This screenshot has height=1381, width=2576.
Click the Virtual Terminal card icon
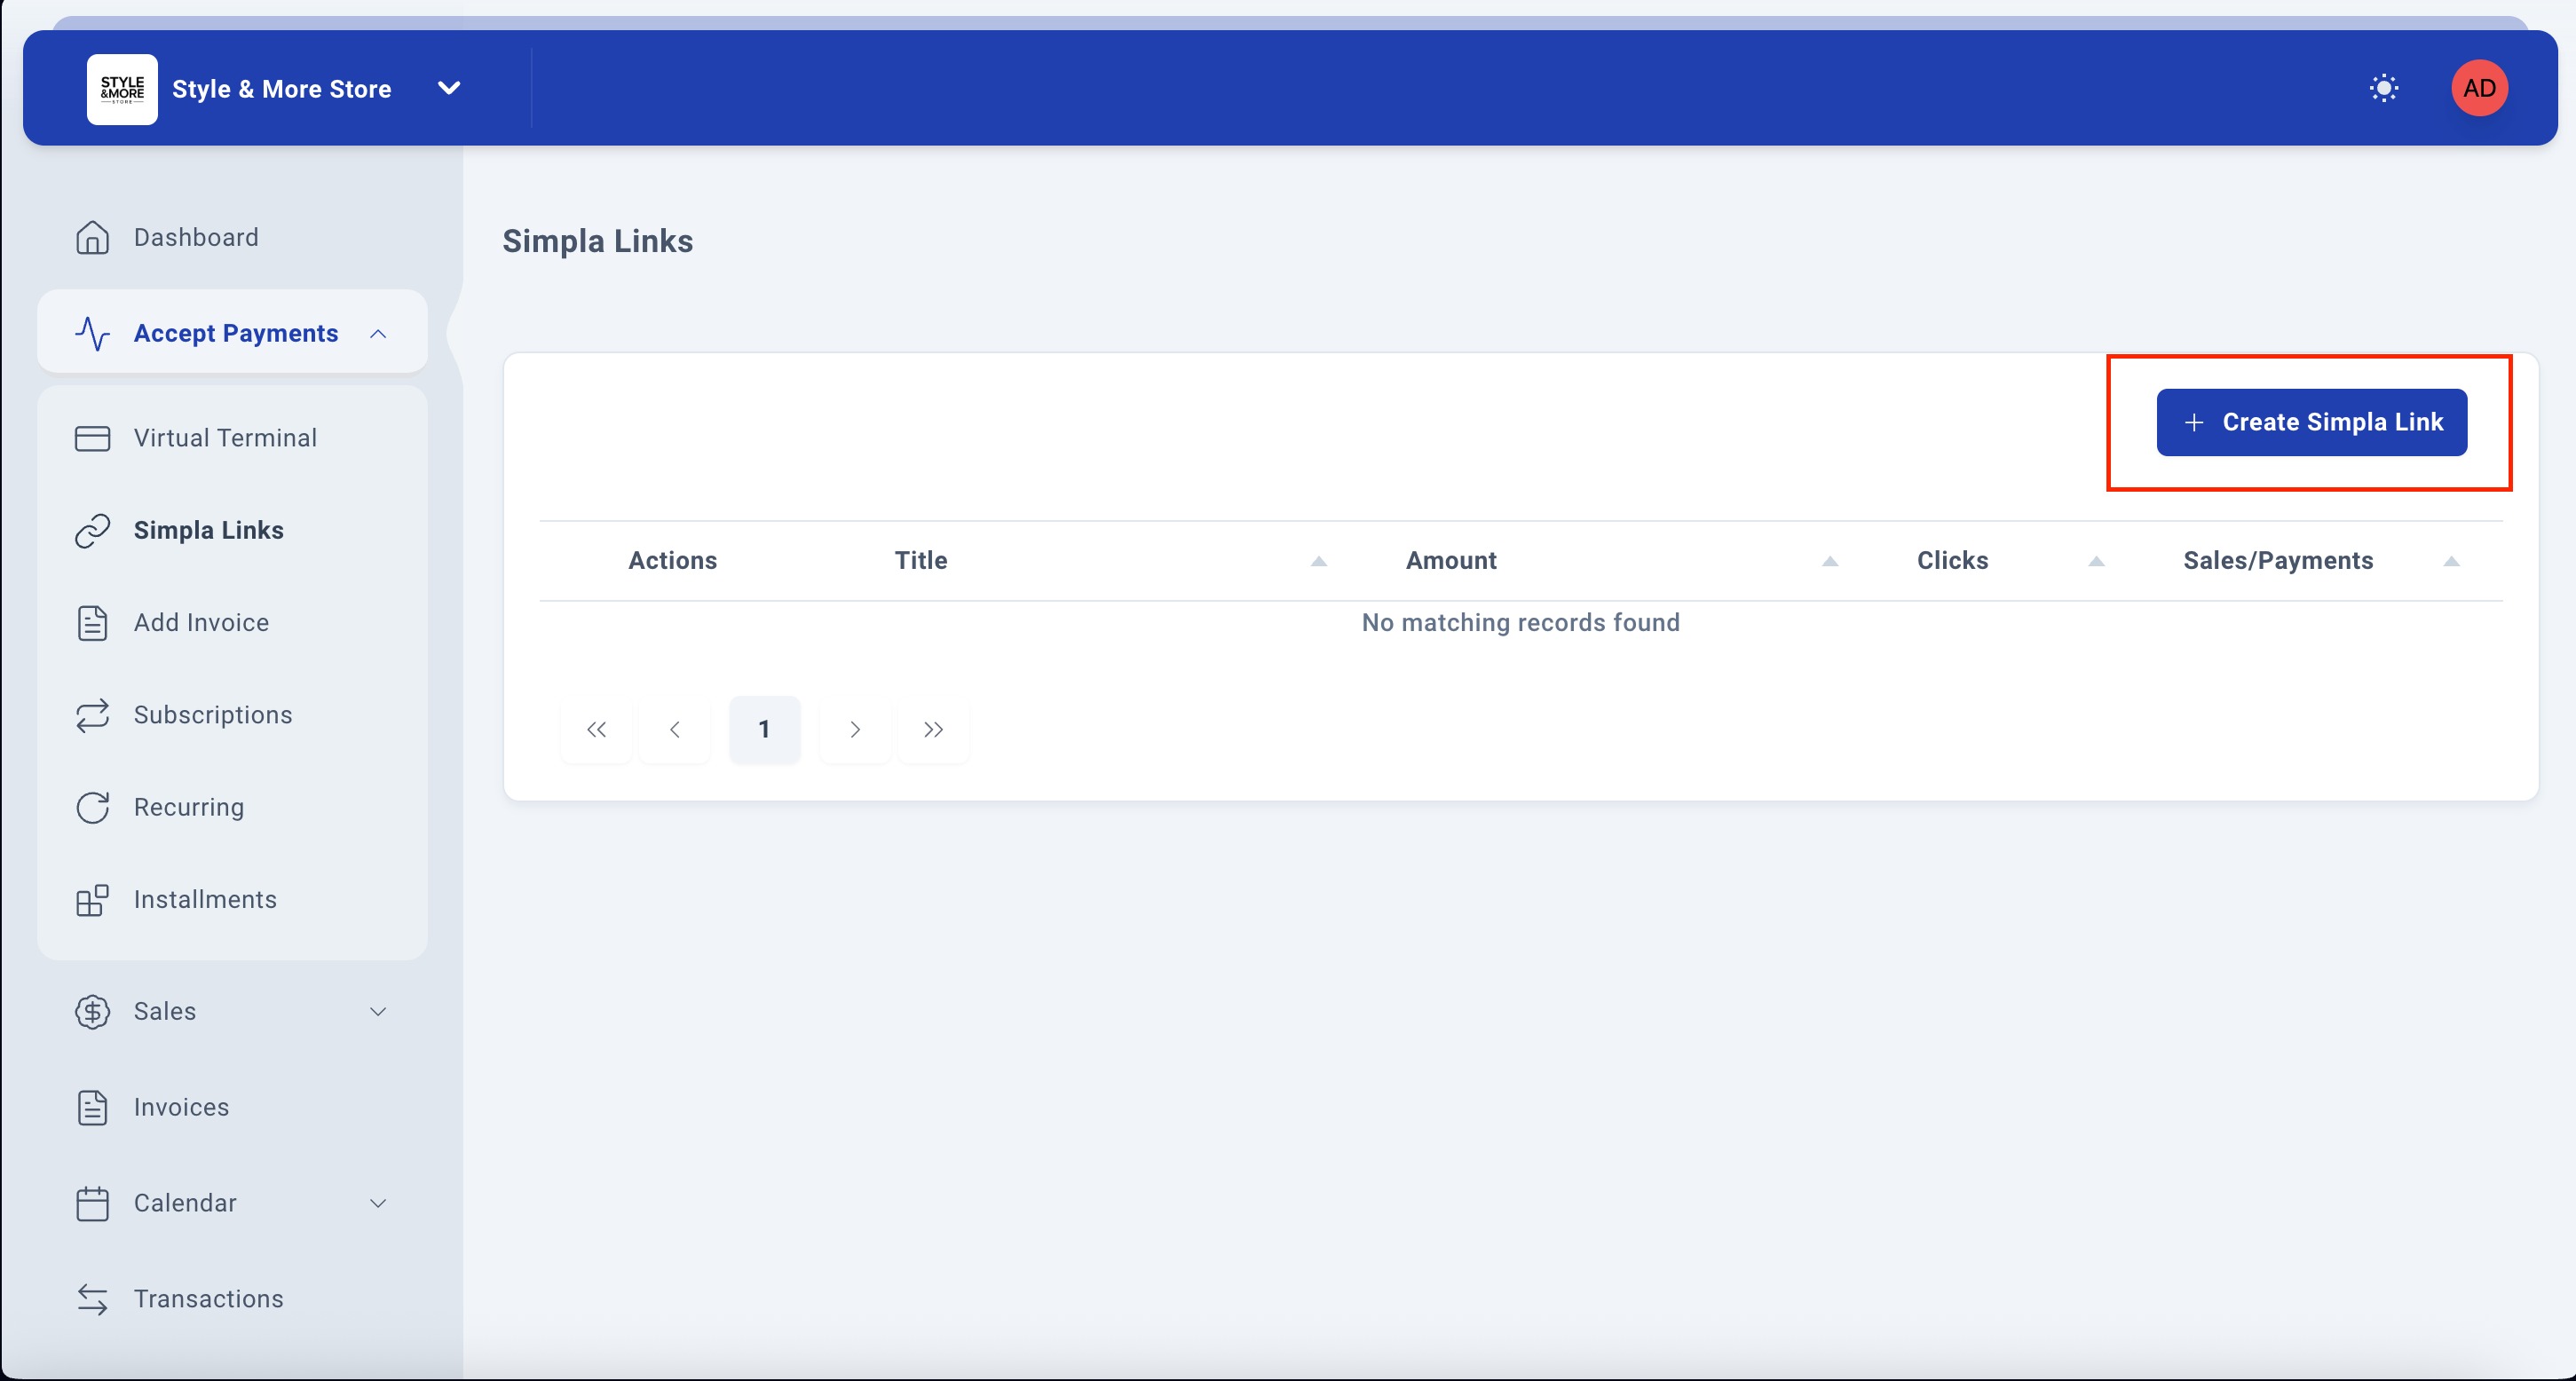(92, 439)
